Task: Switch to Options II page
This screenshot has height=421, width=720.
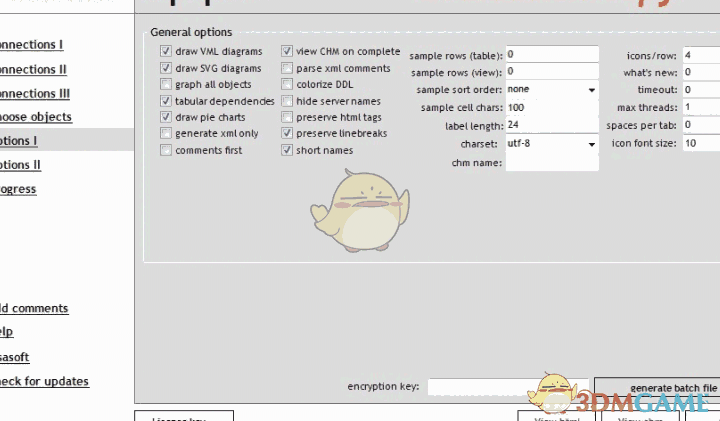Action: tap(20, 165)
